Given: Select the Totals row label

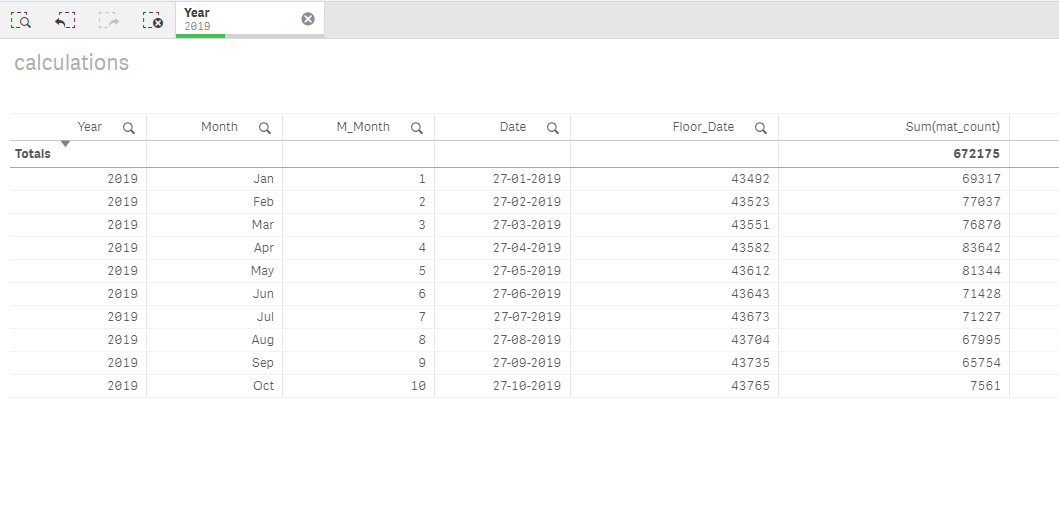Looking at the screenshot, I should (32, 154).
